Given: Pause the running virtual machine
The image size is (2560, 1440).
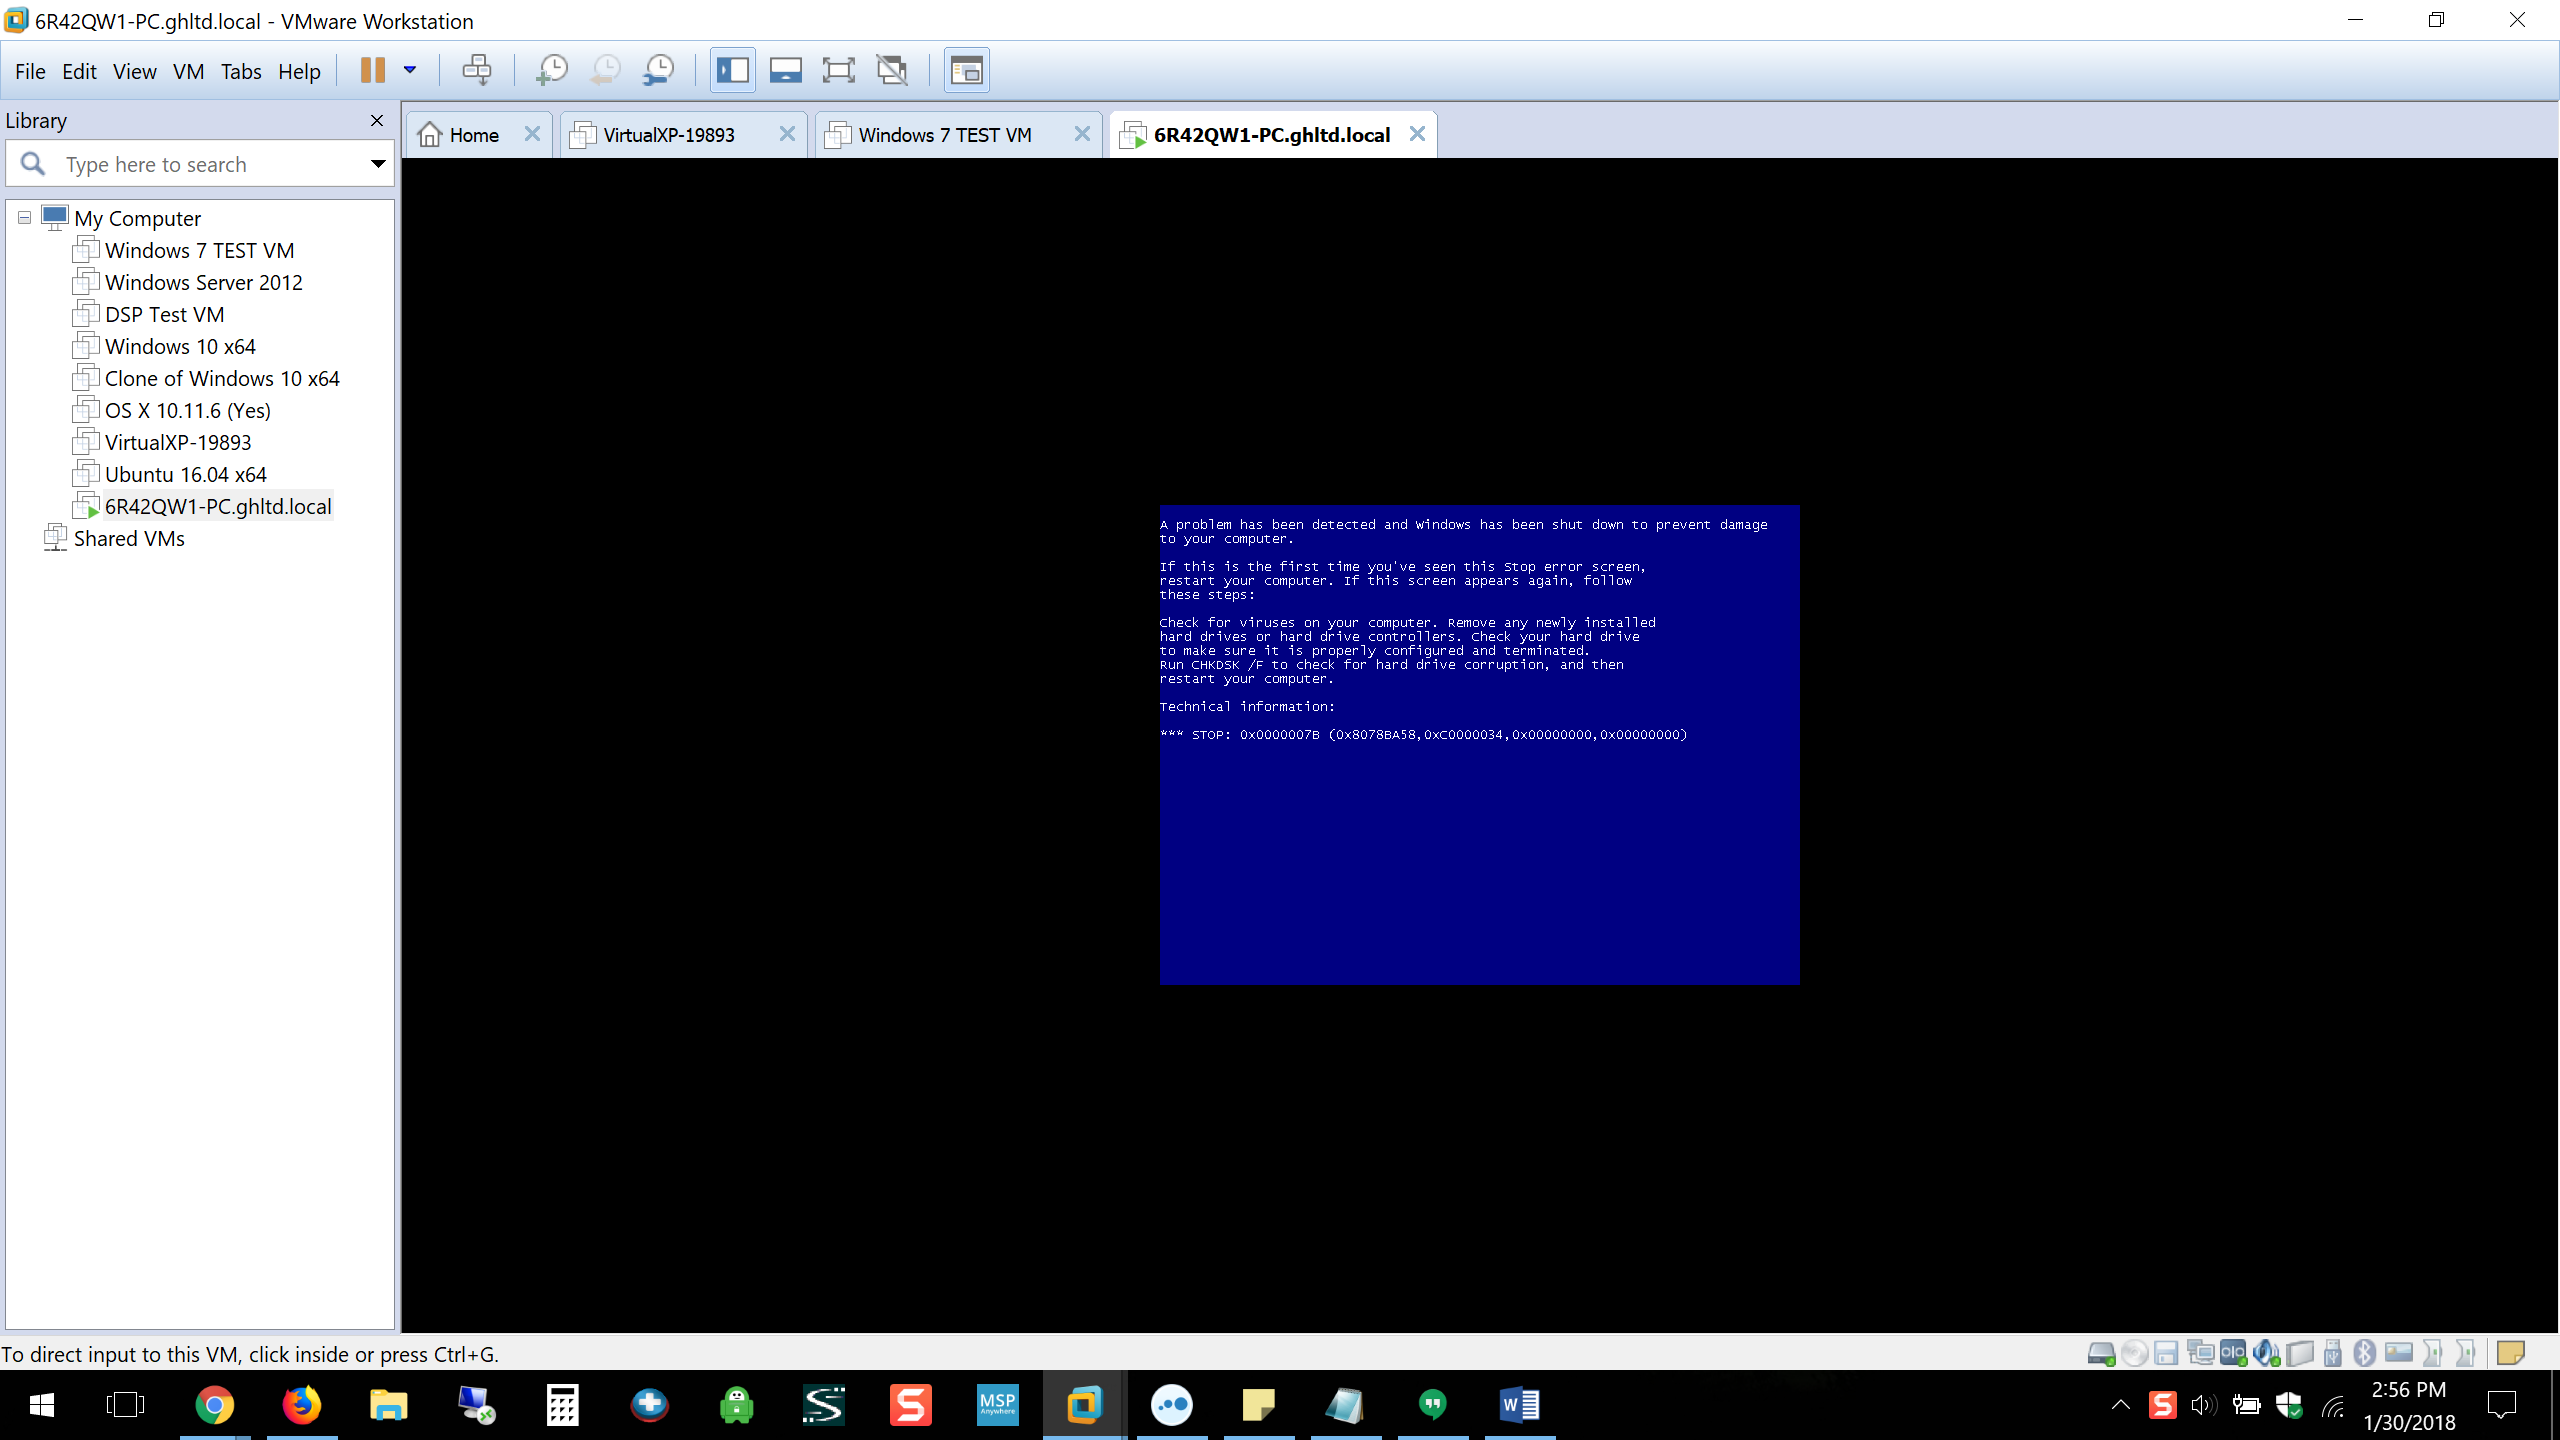Looking at the screenshot, I should (x=372, y=70).
